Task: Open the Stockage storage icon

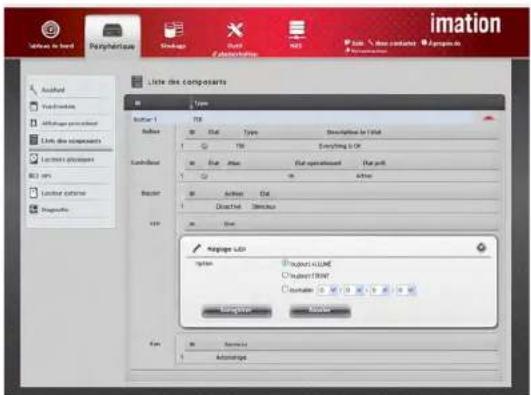Action: pos(173,29)
